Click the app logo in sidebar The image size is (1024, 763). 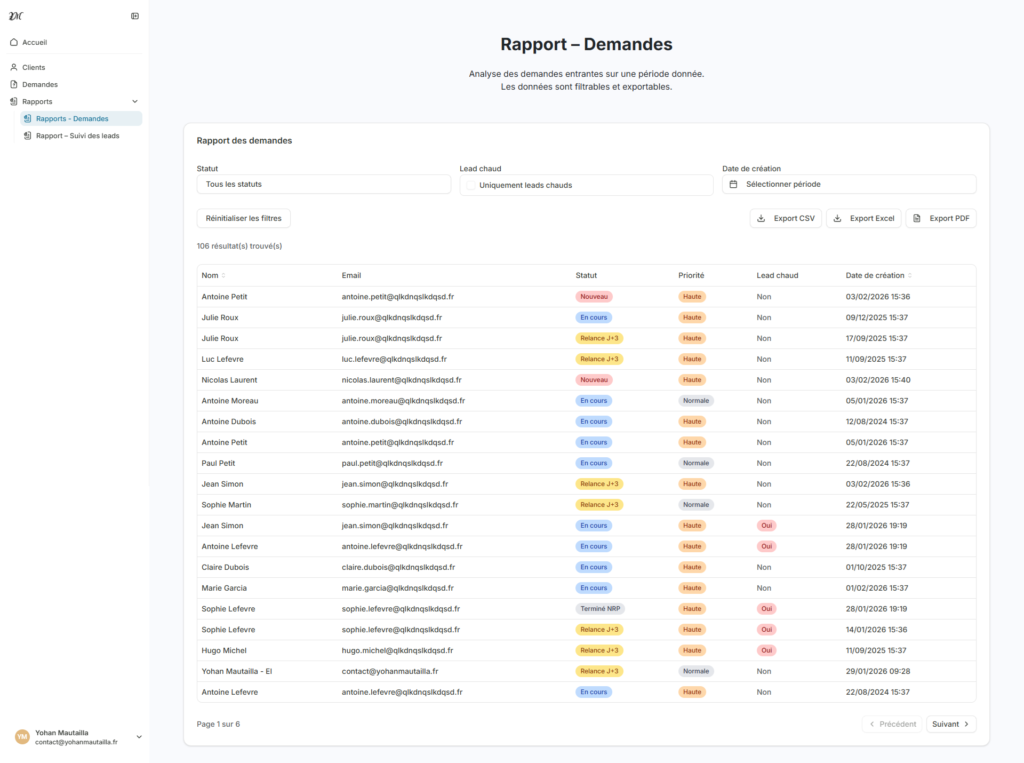[x=15, y=16]
